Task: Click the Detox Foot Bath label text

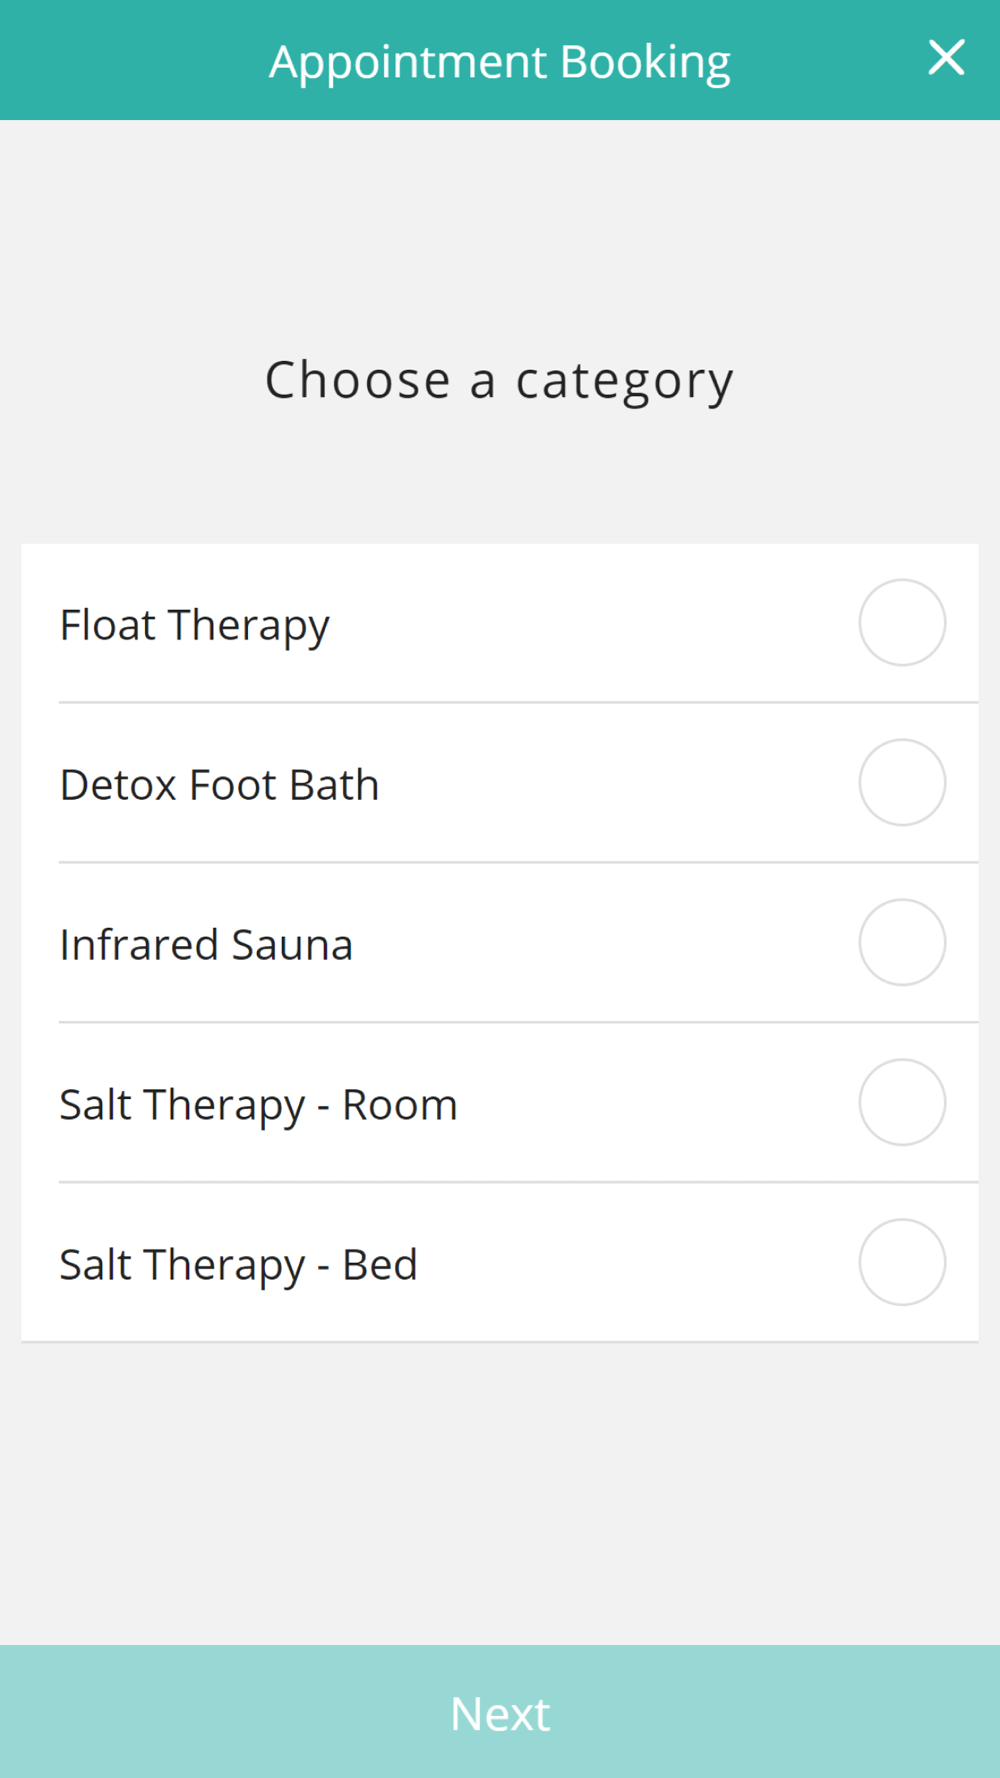Action: coord(219,785)
